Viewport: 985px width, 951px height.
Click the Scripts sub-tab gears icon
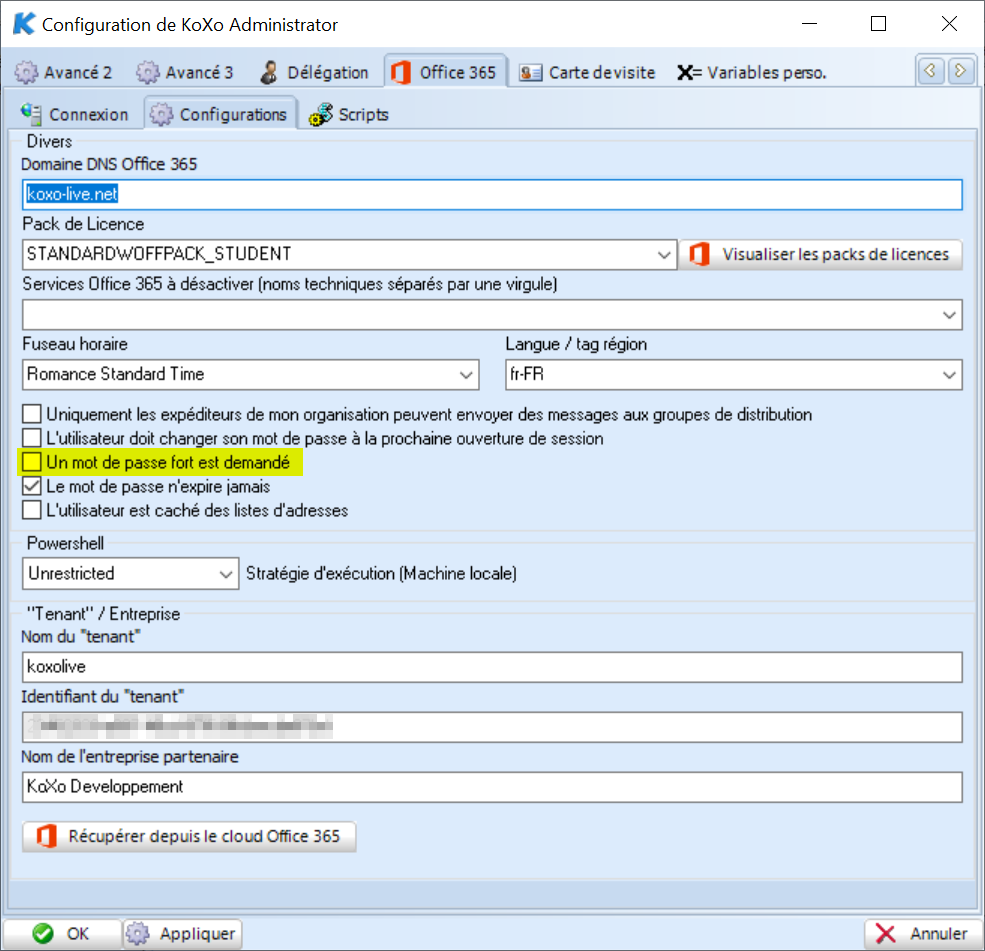pyautogui.click(x=321, y=114)
